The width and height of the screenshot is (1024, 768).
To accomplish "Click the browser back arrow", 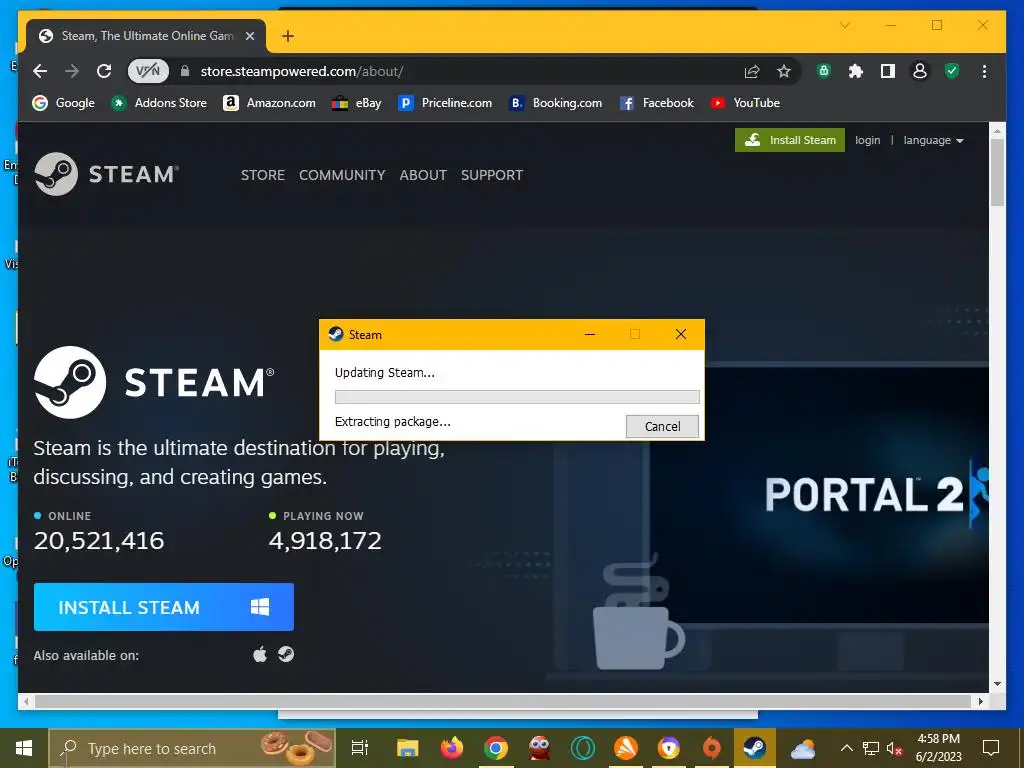I will coord(40,71).
